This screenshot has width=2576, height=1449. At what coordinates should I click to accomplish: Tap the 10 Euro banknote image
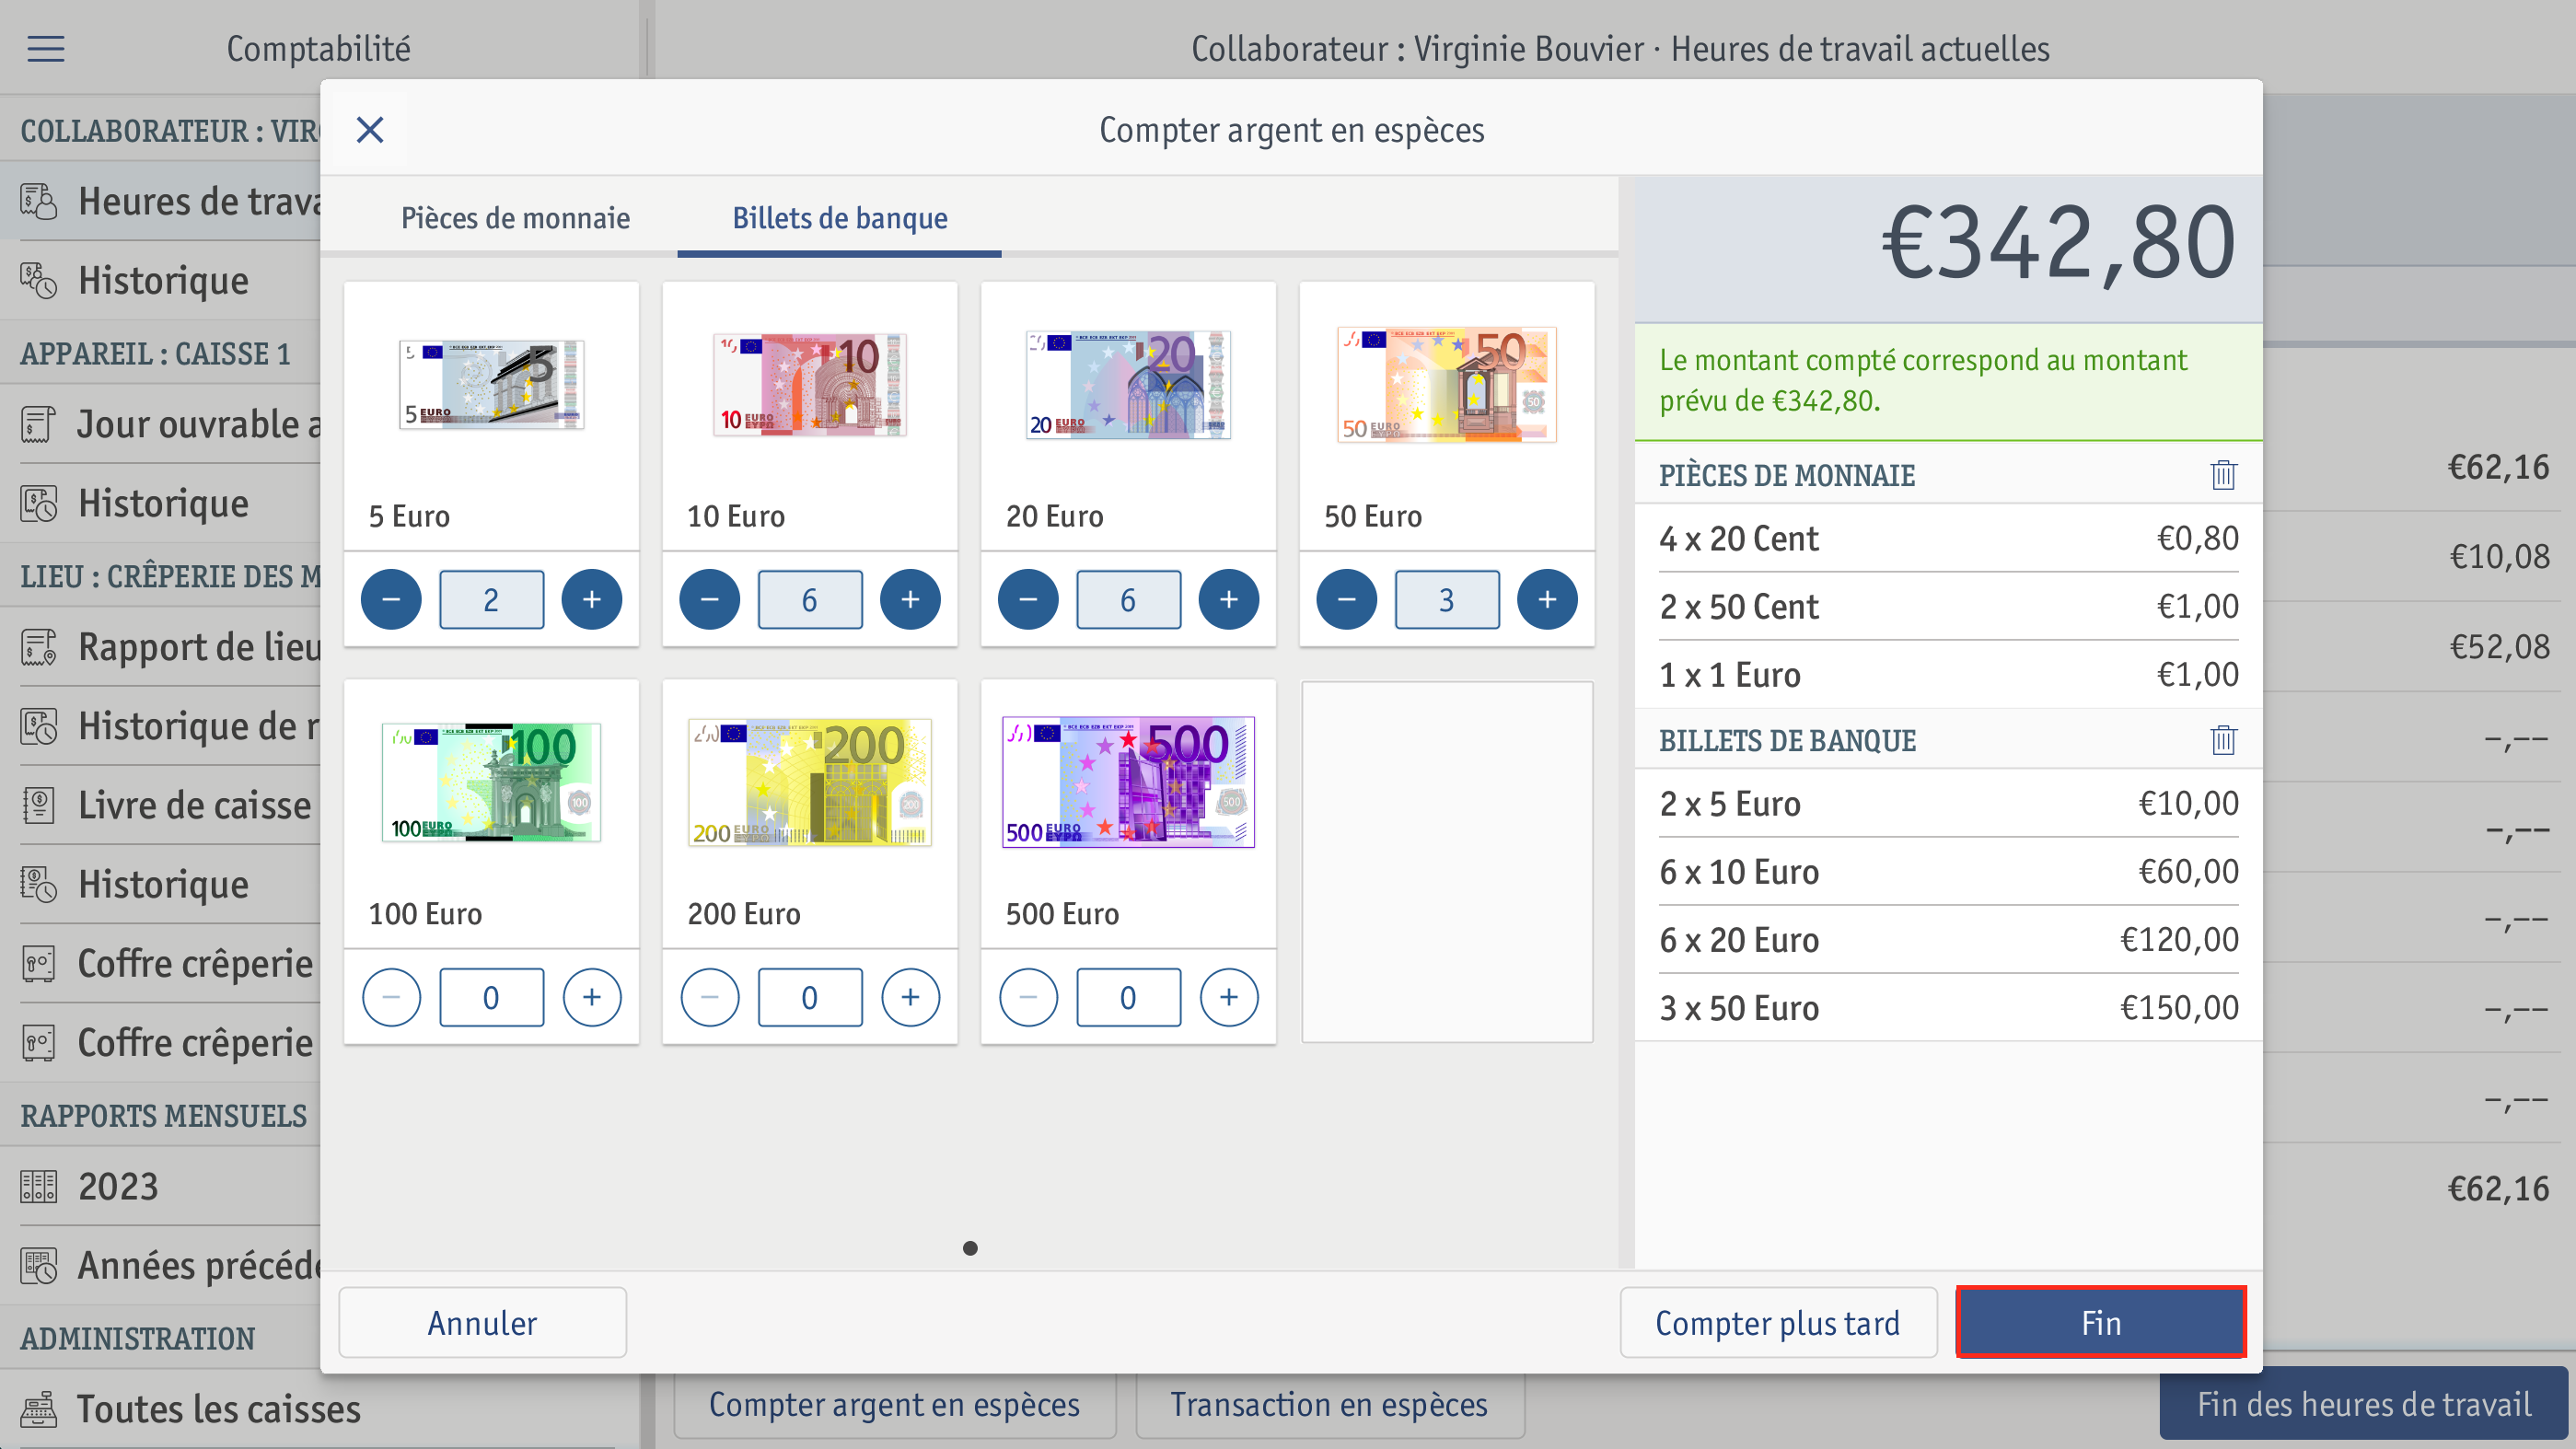point(810,385)
